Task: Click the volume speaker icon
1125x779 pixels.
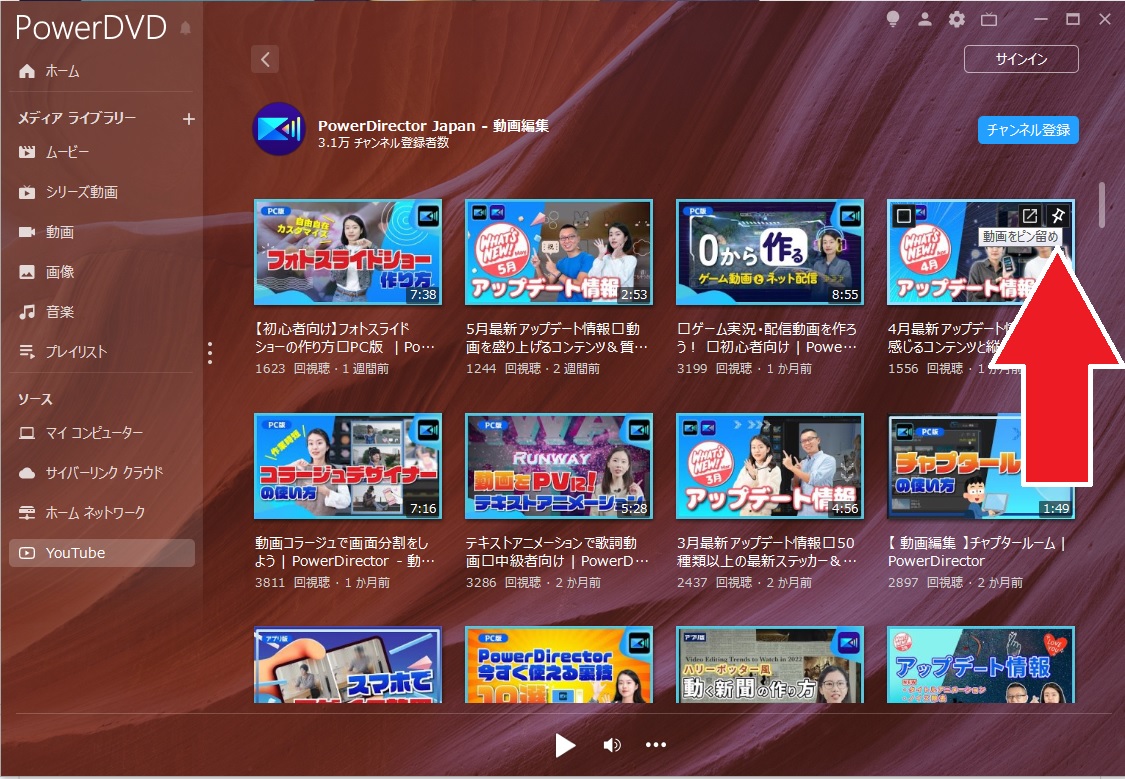Action: 611,745
